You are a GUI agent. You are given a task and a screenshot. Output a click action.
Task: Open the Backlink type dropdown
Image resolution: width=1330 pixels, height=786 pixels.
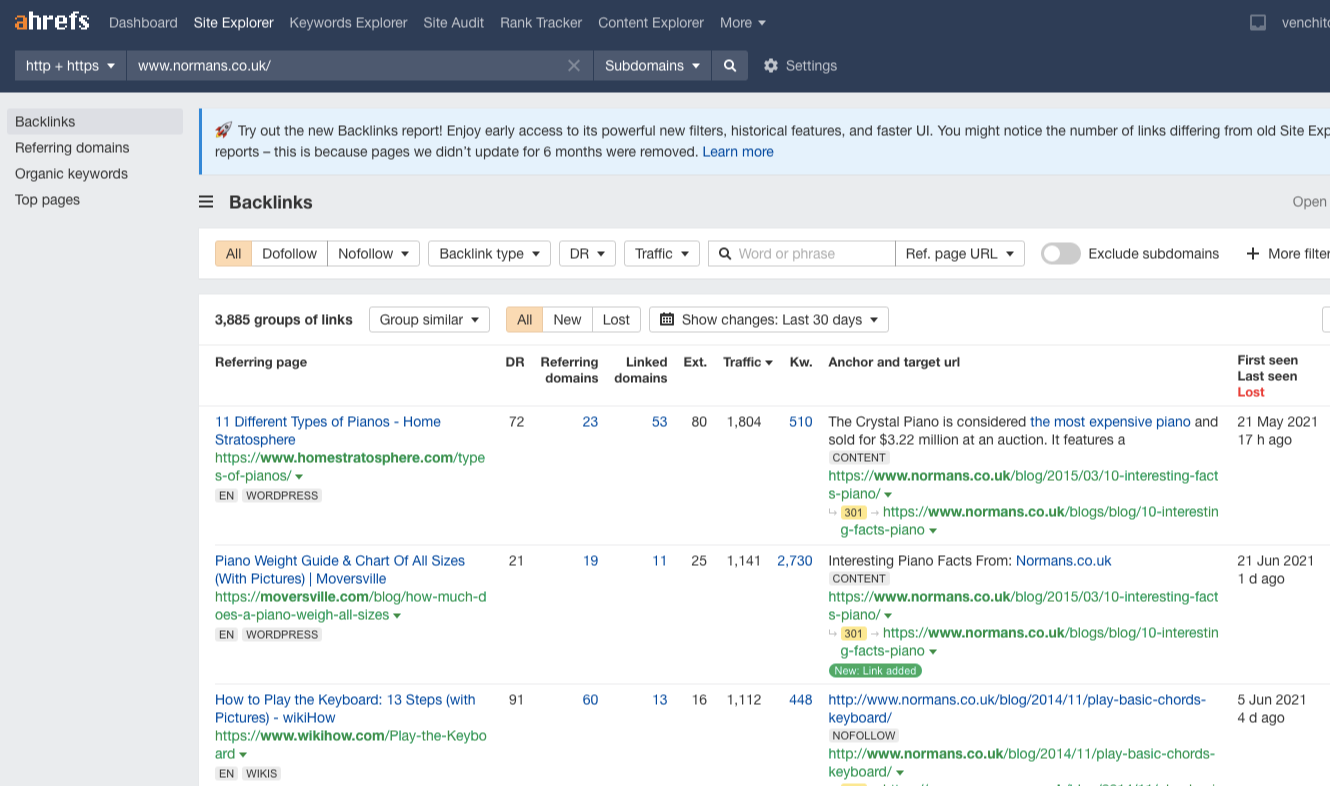489,254
